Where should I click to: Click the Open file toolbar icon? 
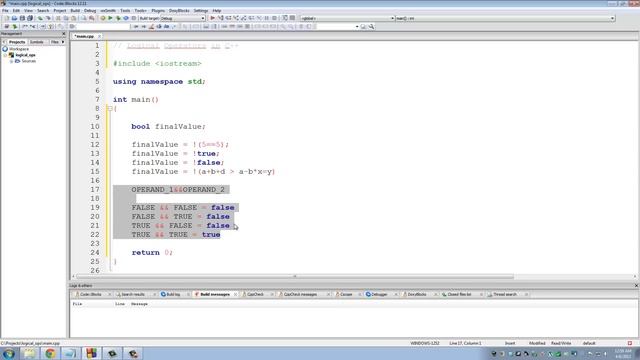[14, 18]
